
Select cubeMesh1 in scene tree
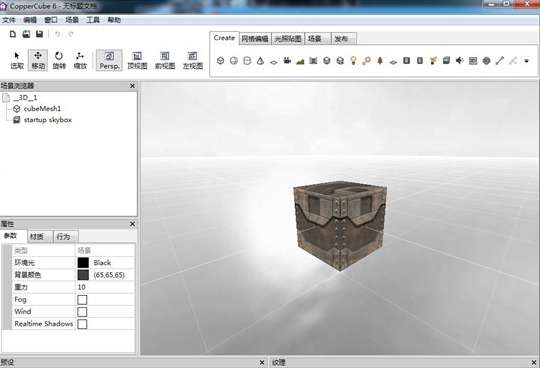point(42,109)
